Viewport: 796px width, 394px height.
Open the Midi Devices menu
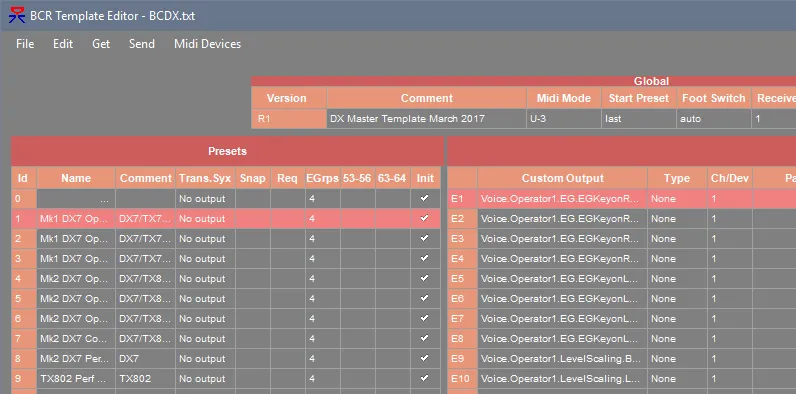[208, 44]
